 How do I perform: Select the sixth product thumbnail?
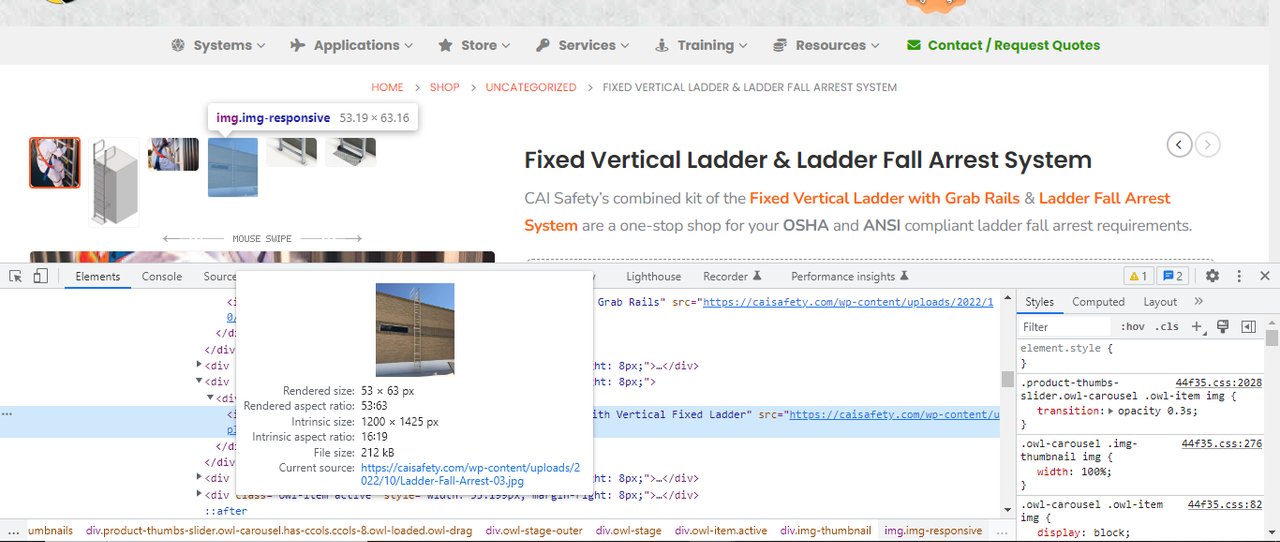[351, 152]
